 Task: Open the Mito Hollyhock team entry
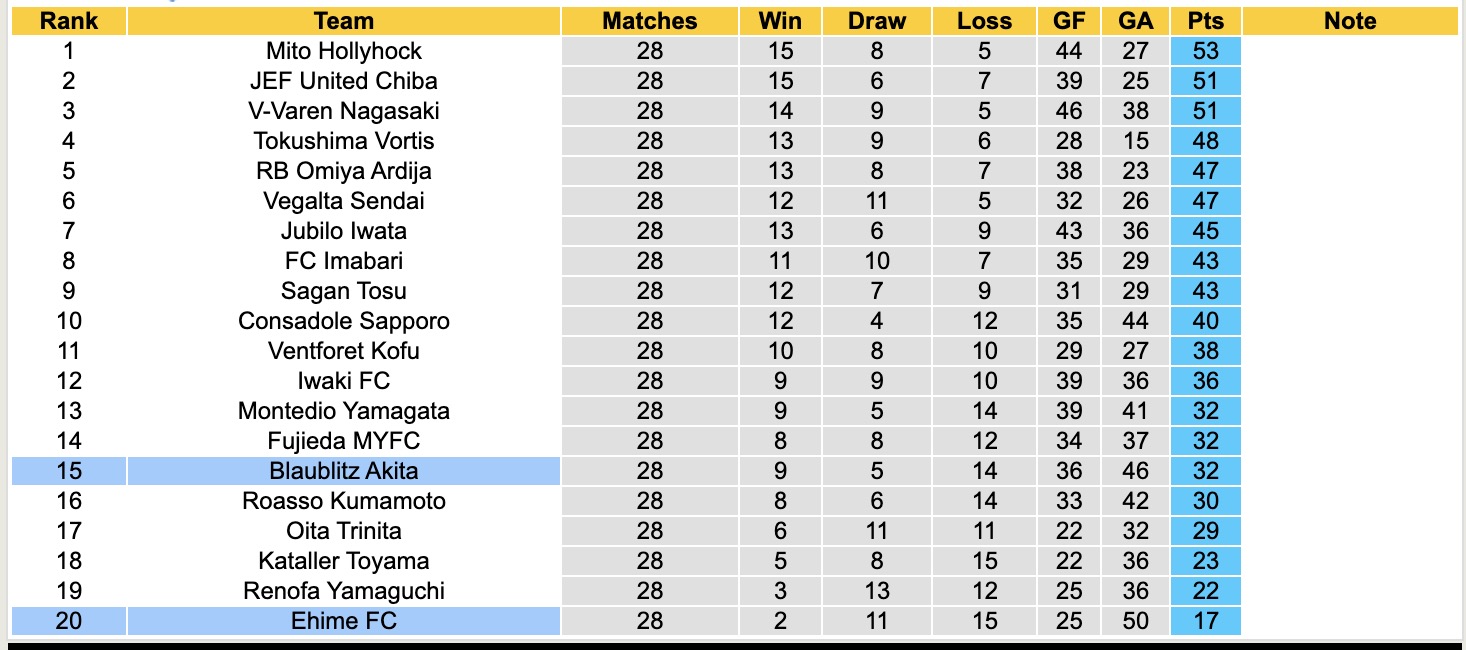click(x=343, y=51)
